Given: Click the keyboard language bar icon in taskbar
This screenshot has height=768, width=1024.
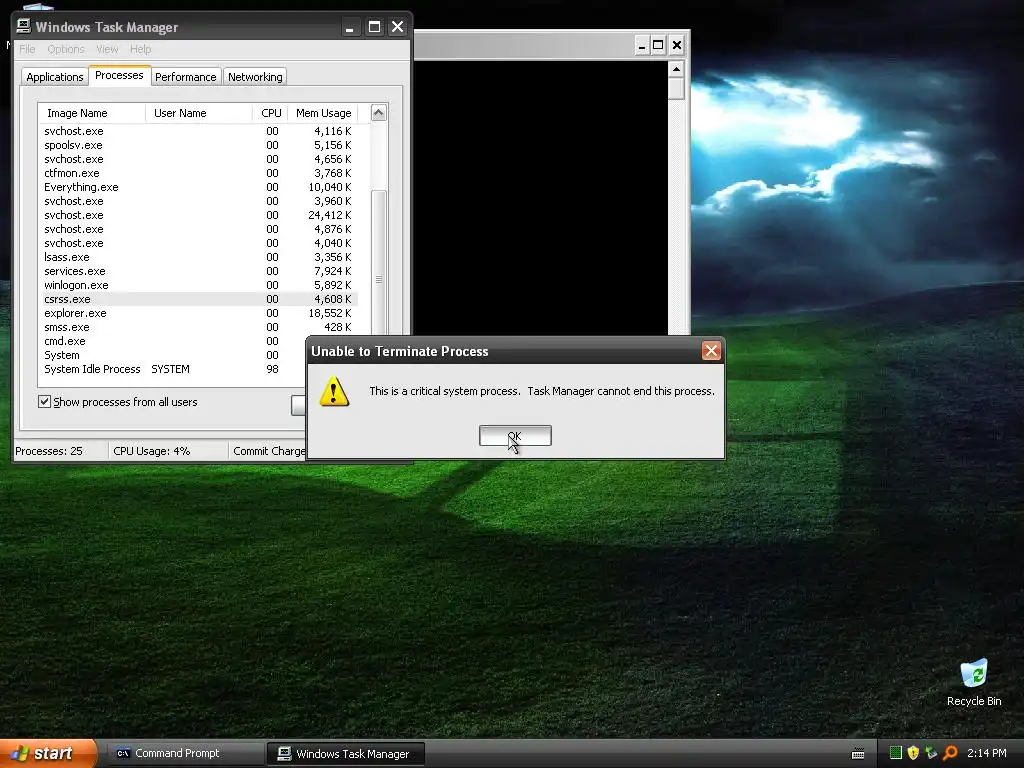Looking at the screenshot, I should tap(858, 754).
